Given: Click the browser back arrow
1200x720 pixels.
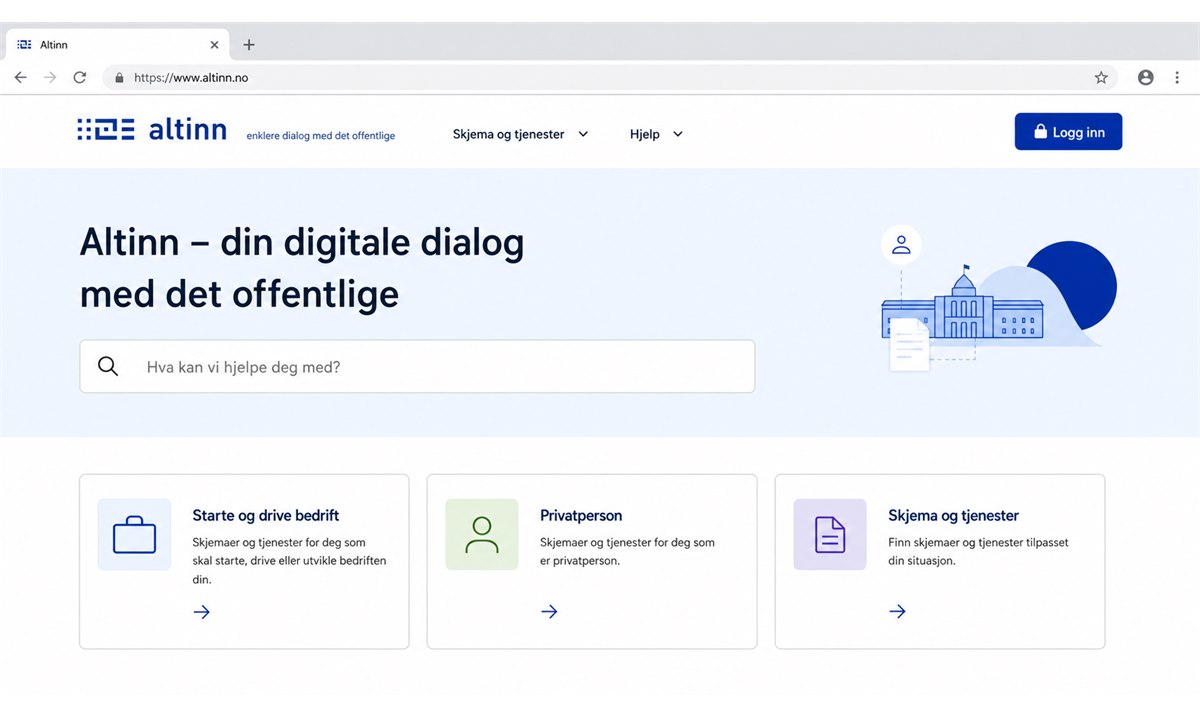Looking at the screenshot, I should (21, 77).
